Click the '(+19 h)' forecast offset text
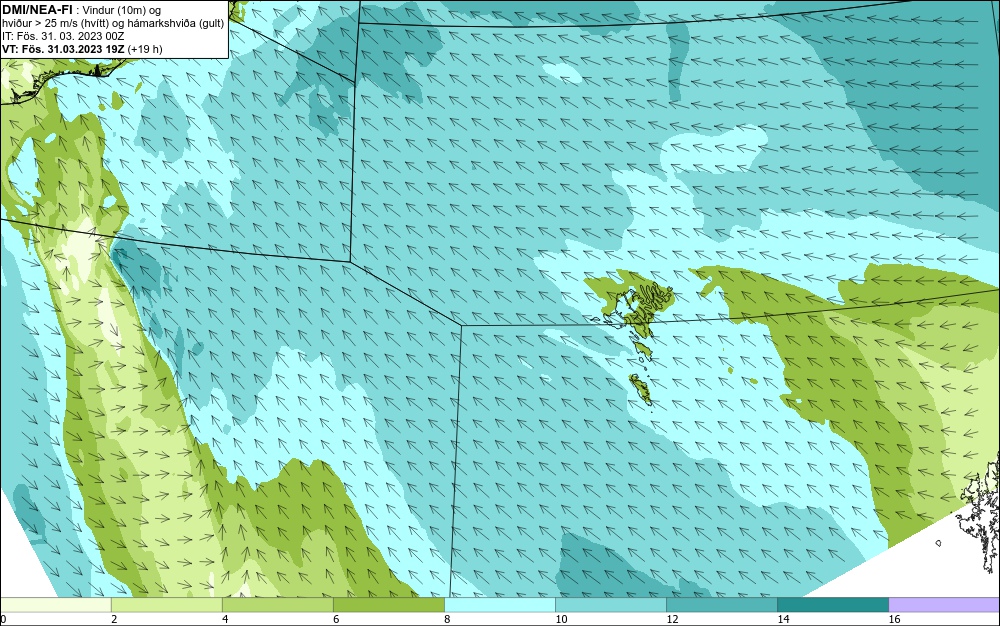Image resolution: width=1000 pixels, height=626 pixels. click(x=145, y=48)
